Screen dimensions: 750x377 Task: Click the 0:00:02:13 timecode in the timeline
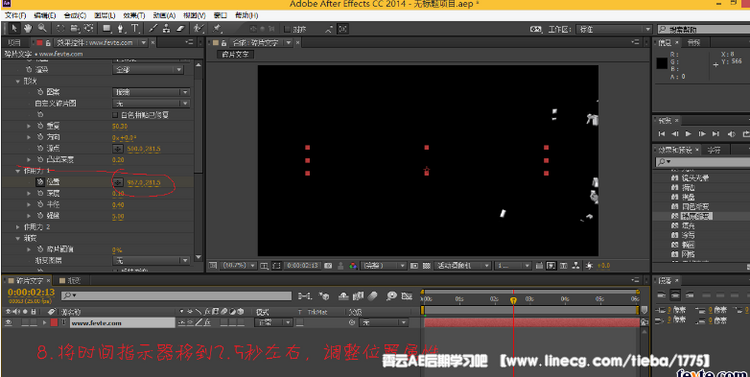[31, 292]
